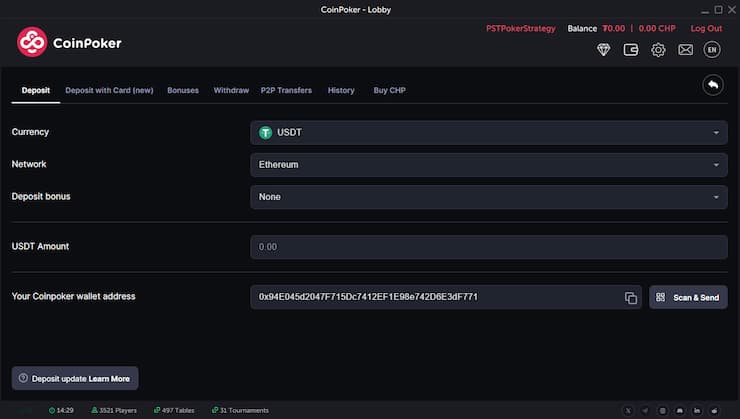Click the 3521 Players text
The height and width of the screenshot is (419, 740).
118,411
